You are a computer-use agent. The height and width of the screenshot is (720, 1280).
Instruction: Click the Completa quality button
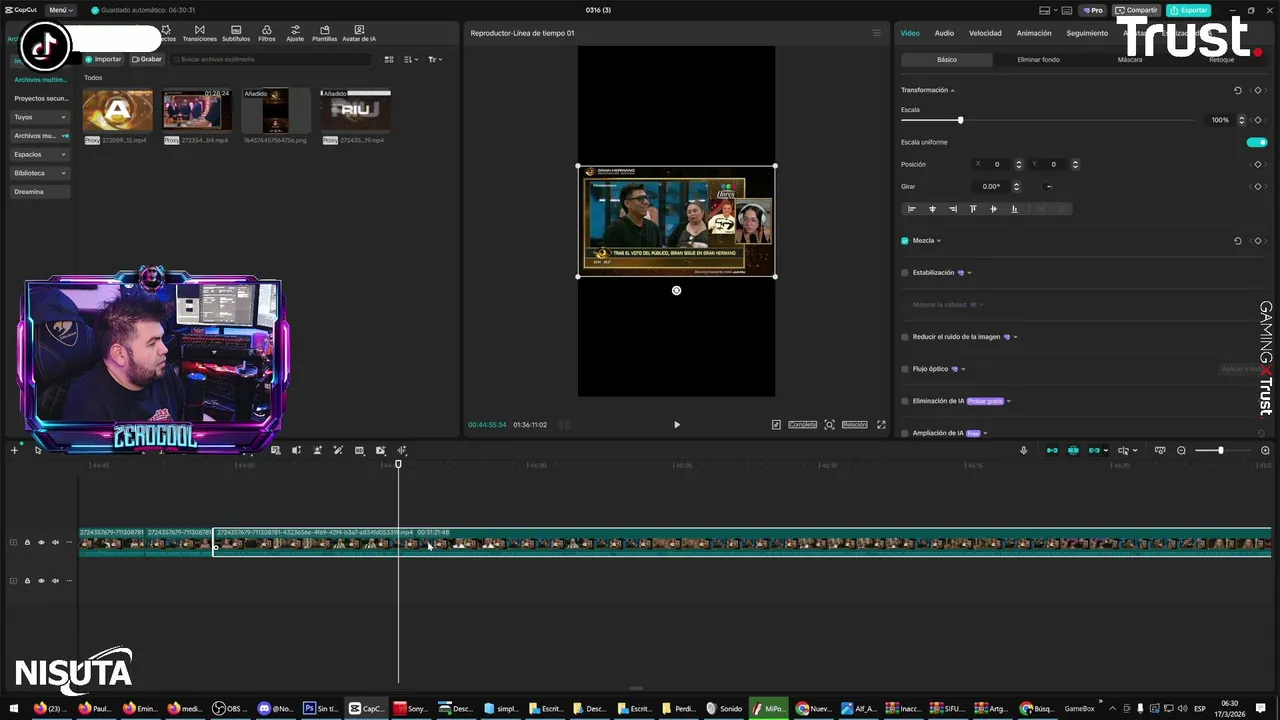802,424
